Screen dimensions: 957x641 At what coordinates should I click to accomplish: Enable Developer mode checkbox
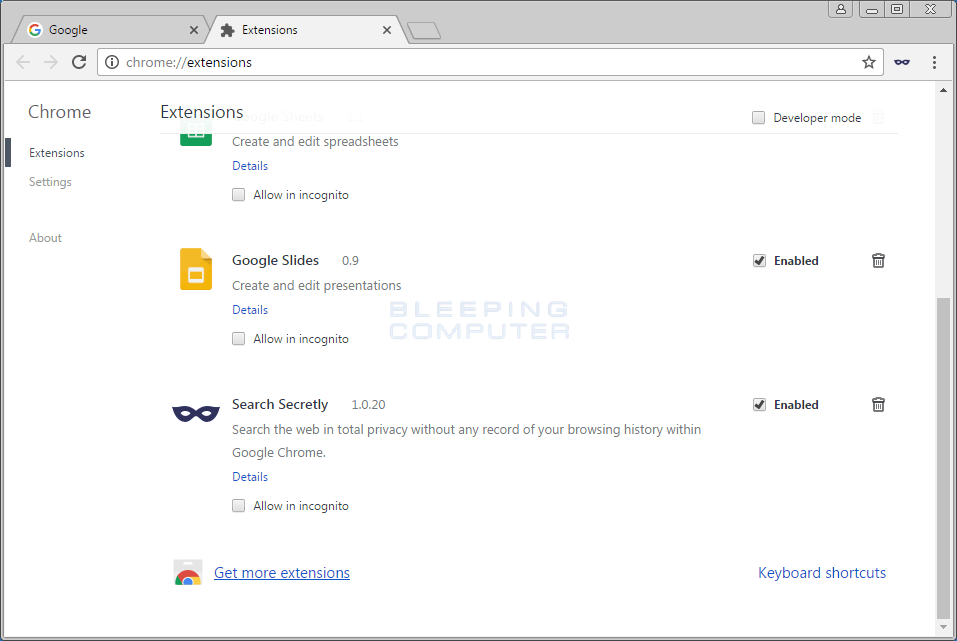pos(758,118)
